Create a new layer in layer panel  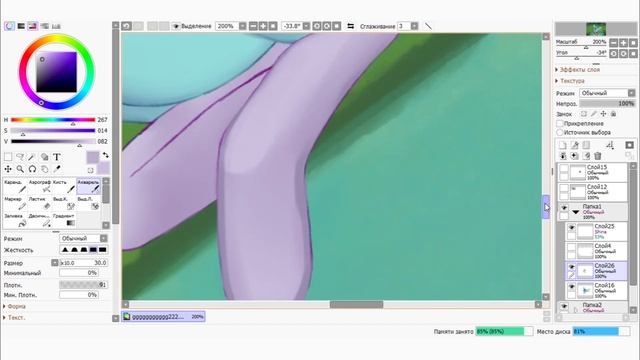click(563, 145)
